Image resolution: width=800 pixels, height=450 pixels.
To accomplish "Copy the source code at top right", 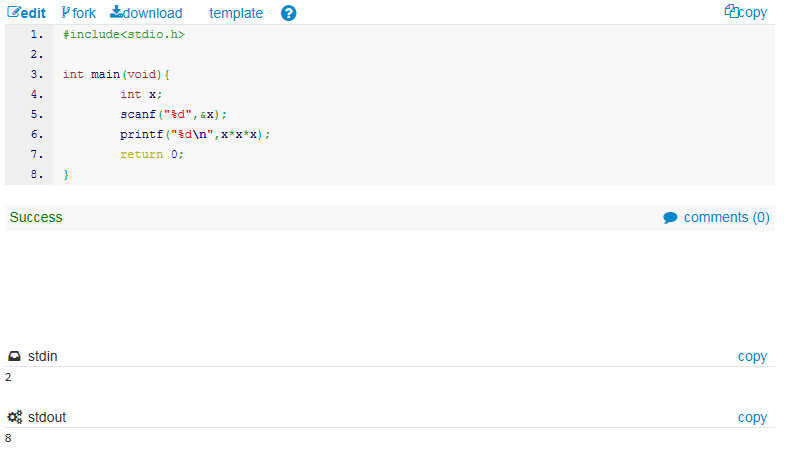I will 746,13.
